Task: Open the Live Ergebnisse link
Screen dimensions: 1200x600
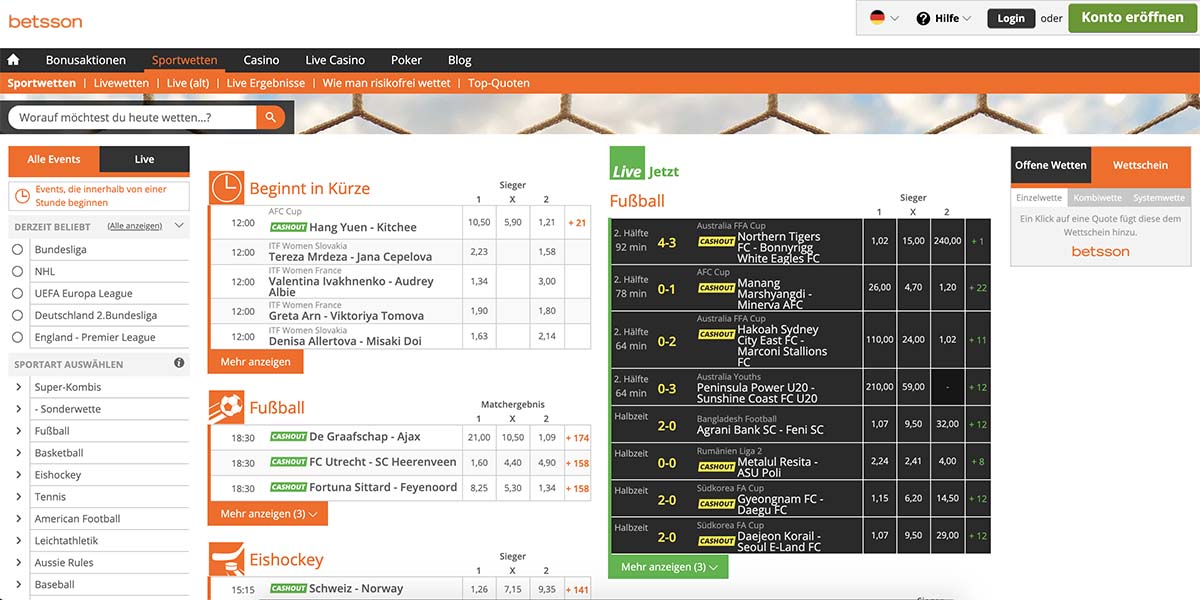Action: 266,83
